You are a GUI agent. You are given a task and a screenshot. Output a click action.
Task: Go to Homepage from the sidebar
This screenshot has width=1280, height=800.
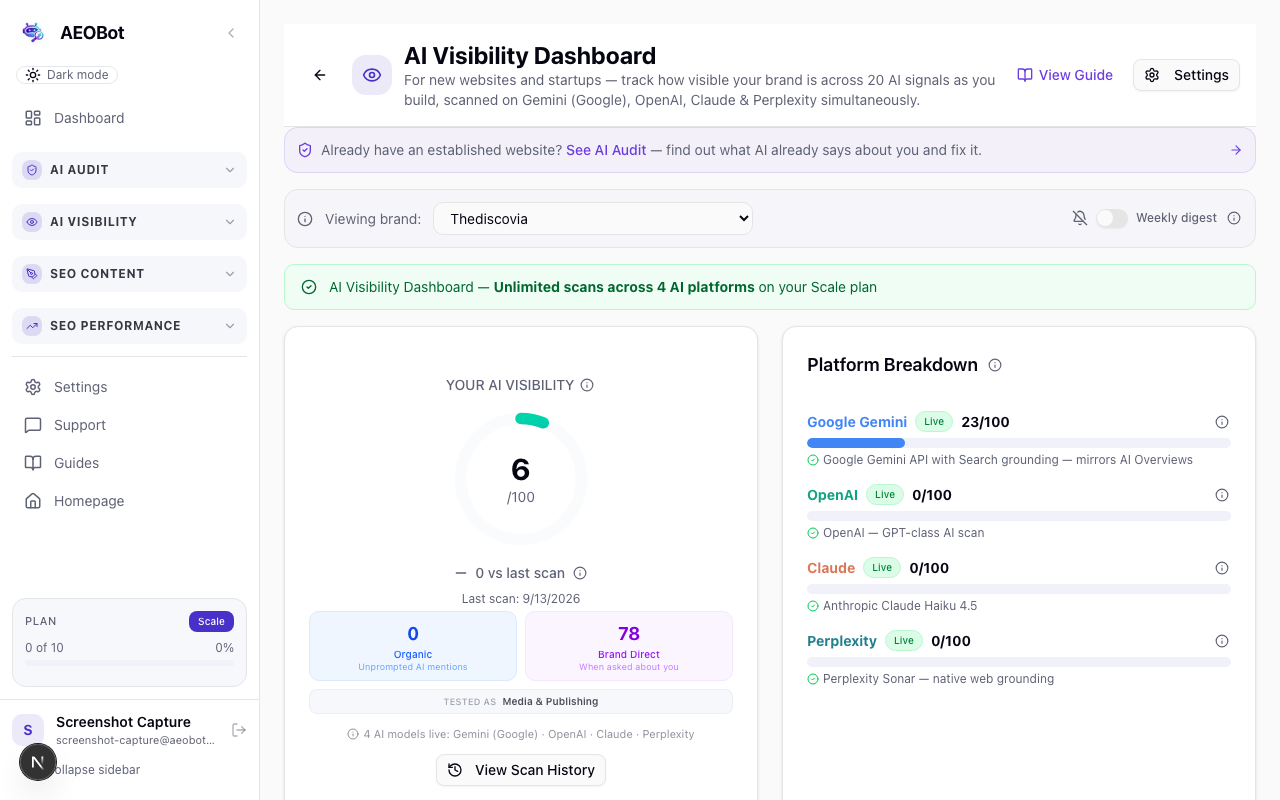pyautogui.click(x=129, y=501)
